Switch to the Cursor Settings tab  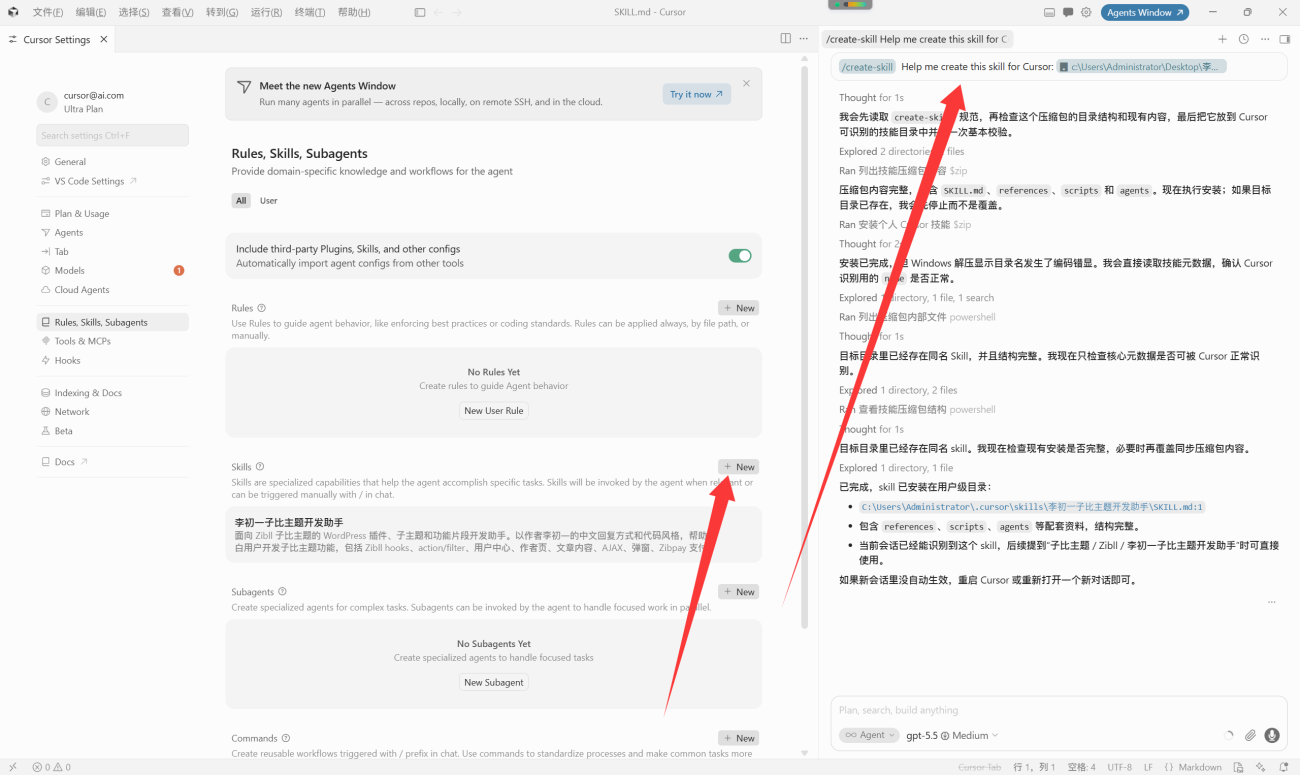(x=57, y=40)
